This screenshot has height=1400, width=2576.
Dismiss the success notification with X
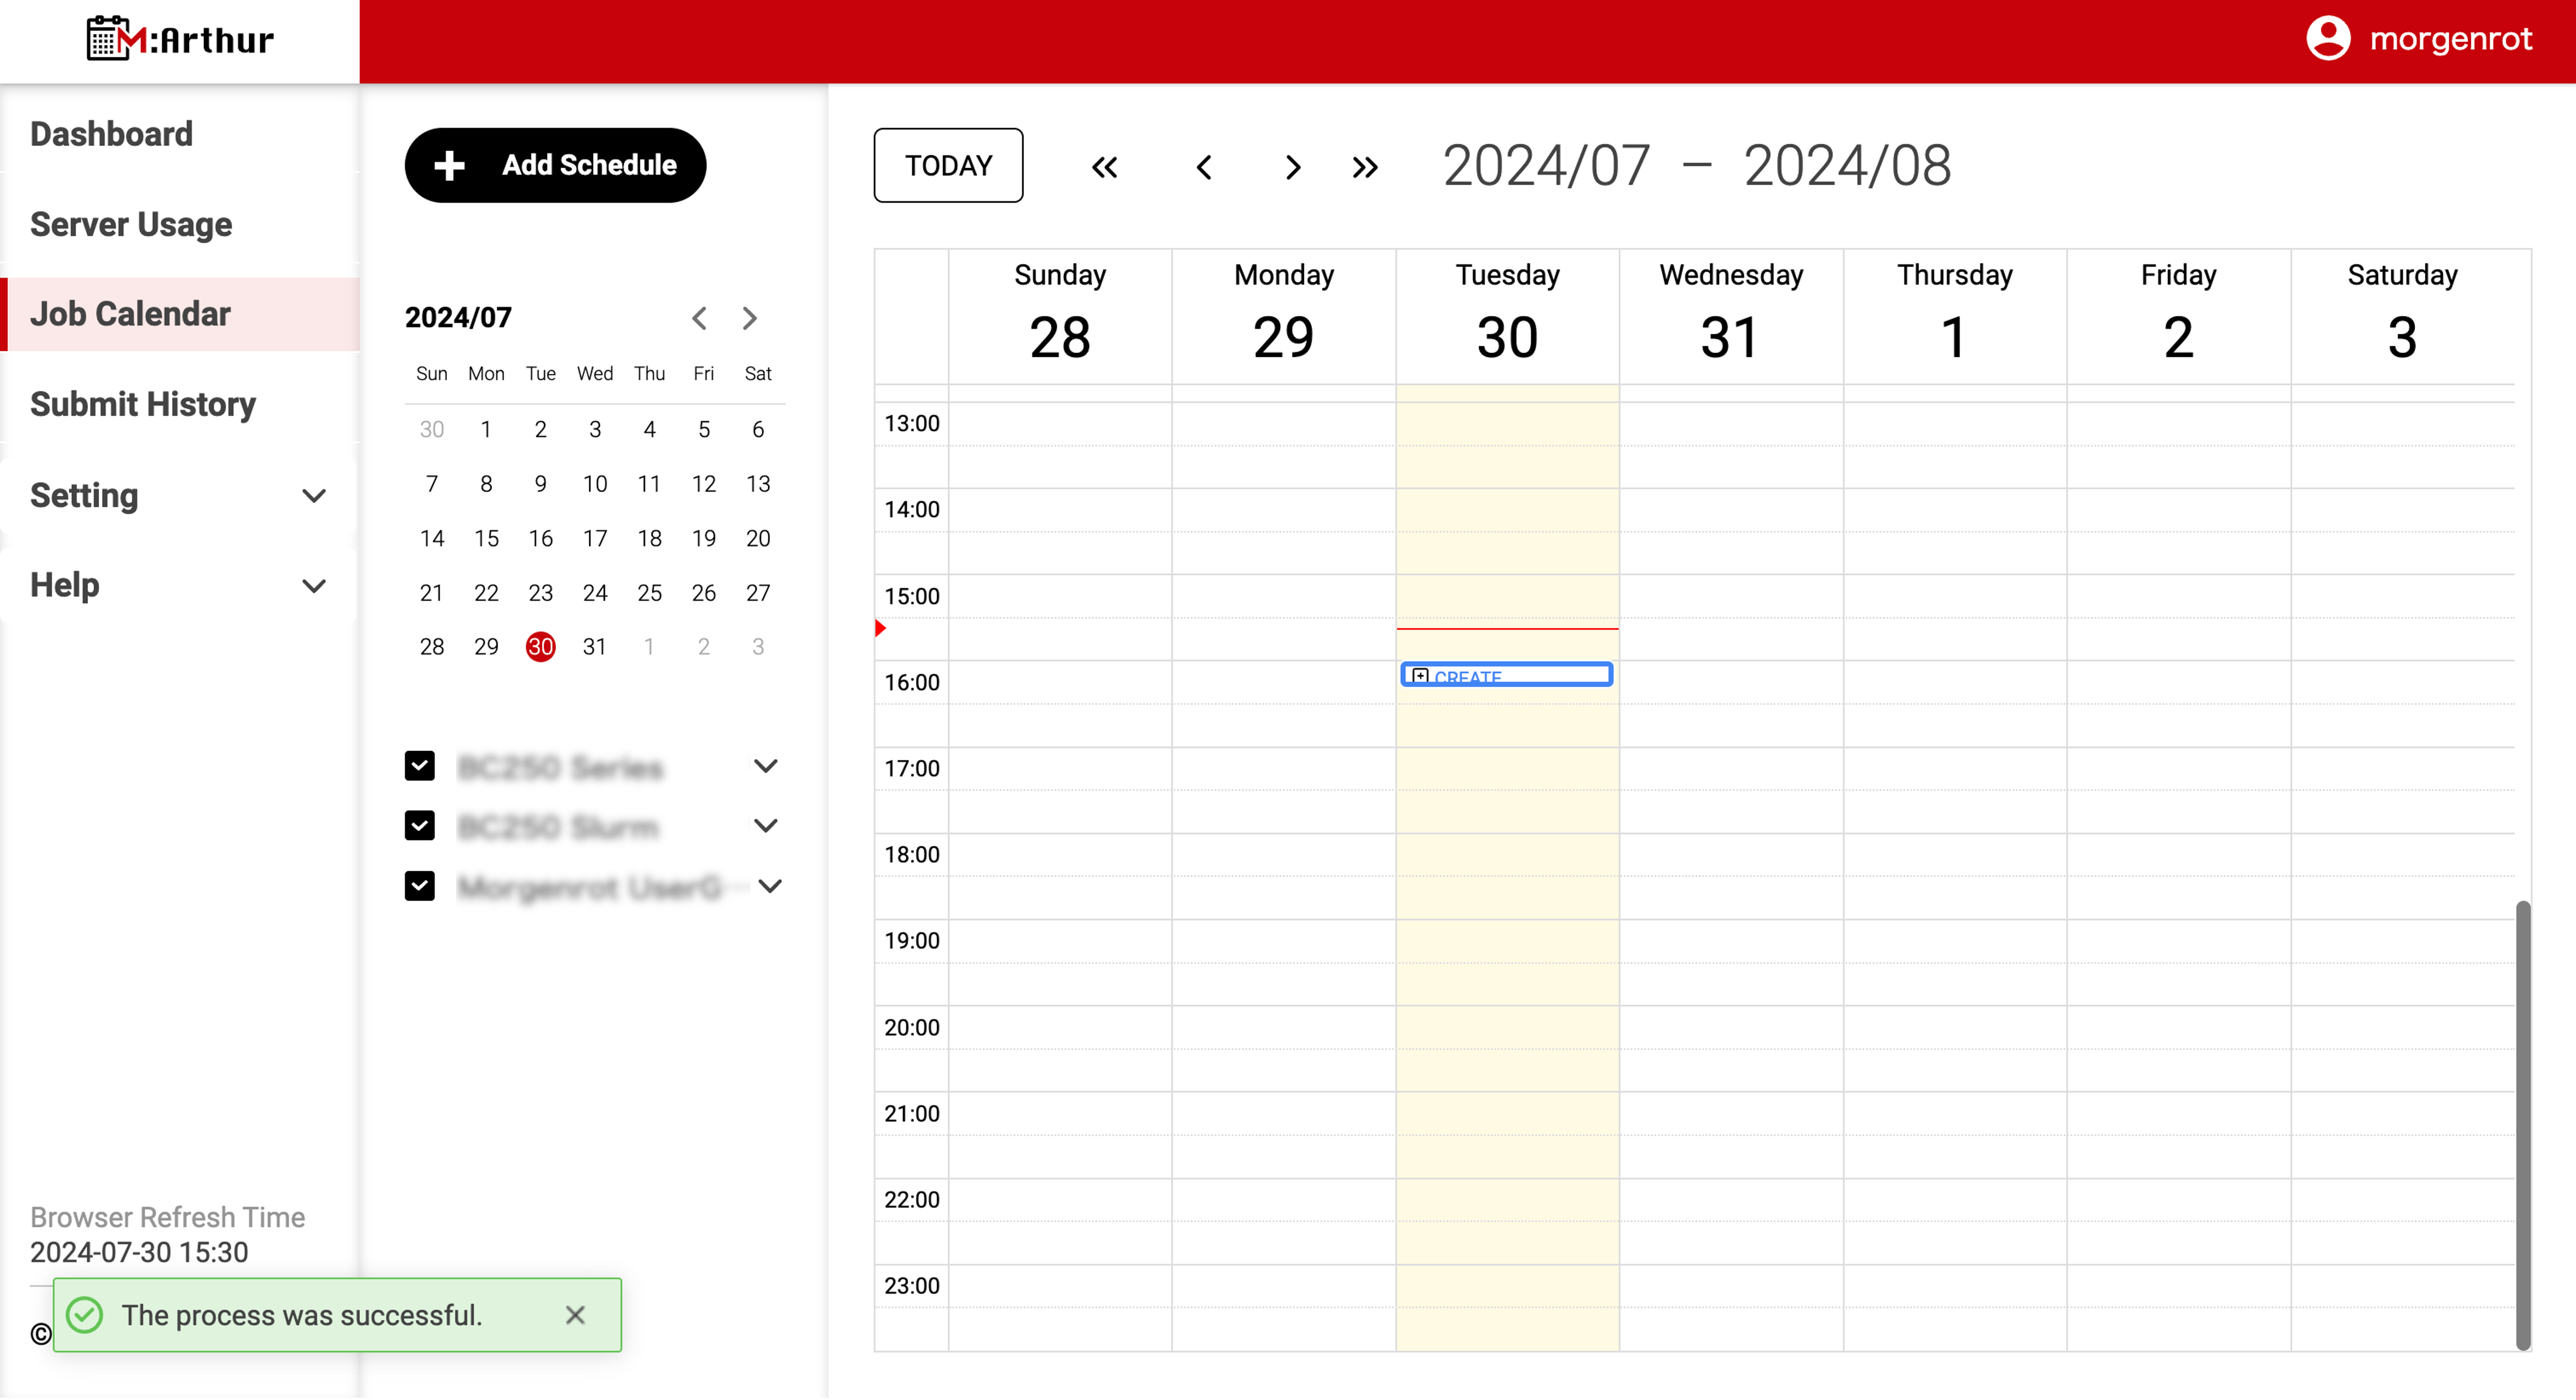tap(575, 1315)
